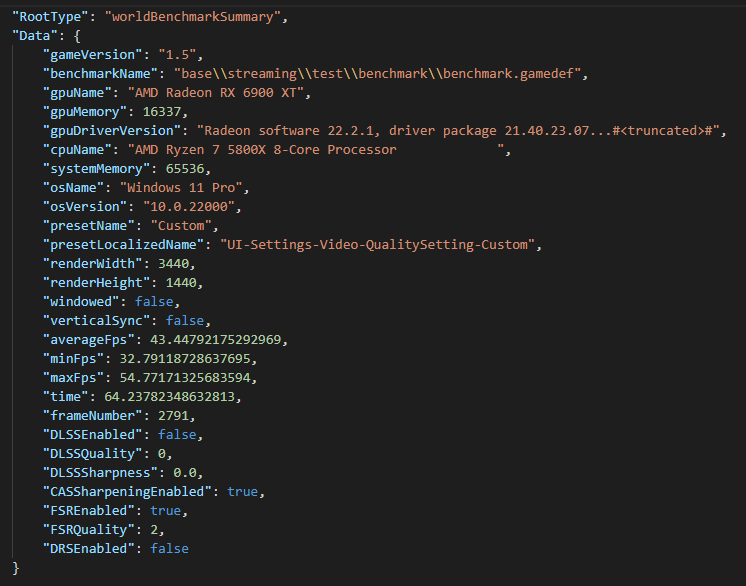Screen dimensions: 746x586
Task: Select the AMD Ryzen 7 5800X value
Action: click(315, 150)
